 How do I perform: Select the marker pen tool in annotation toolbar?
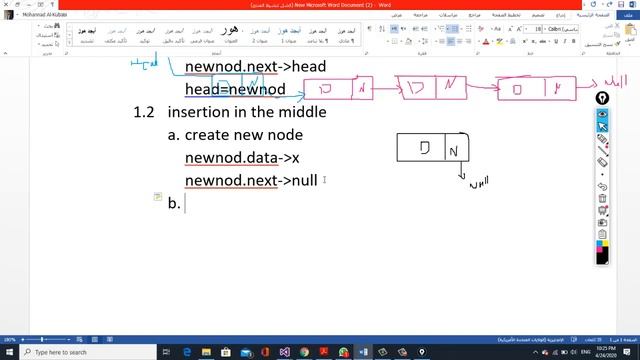pos(602,139)
